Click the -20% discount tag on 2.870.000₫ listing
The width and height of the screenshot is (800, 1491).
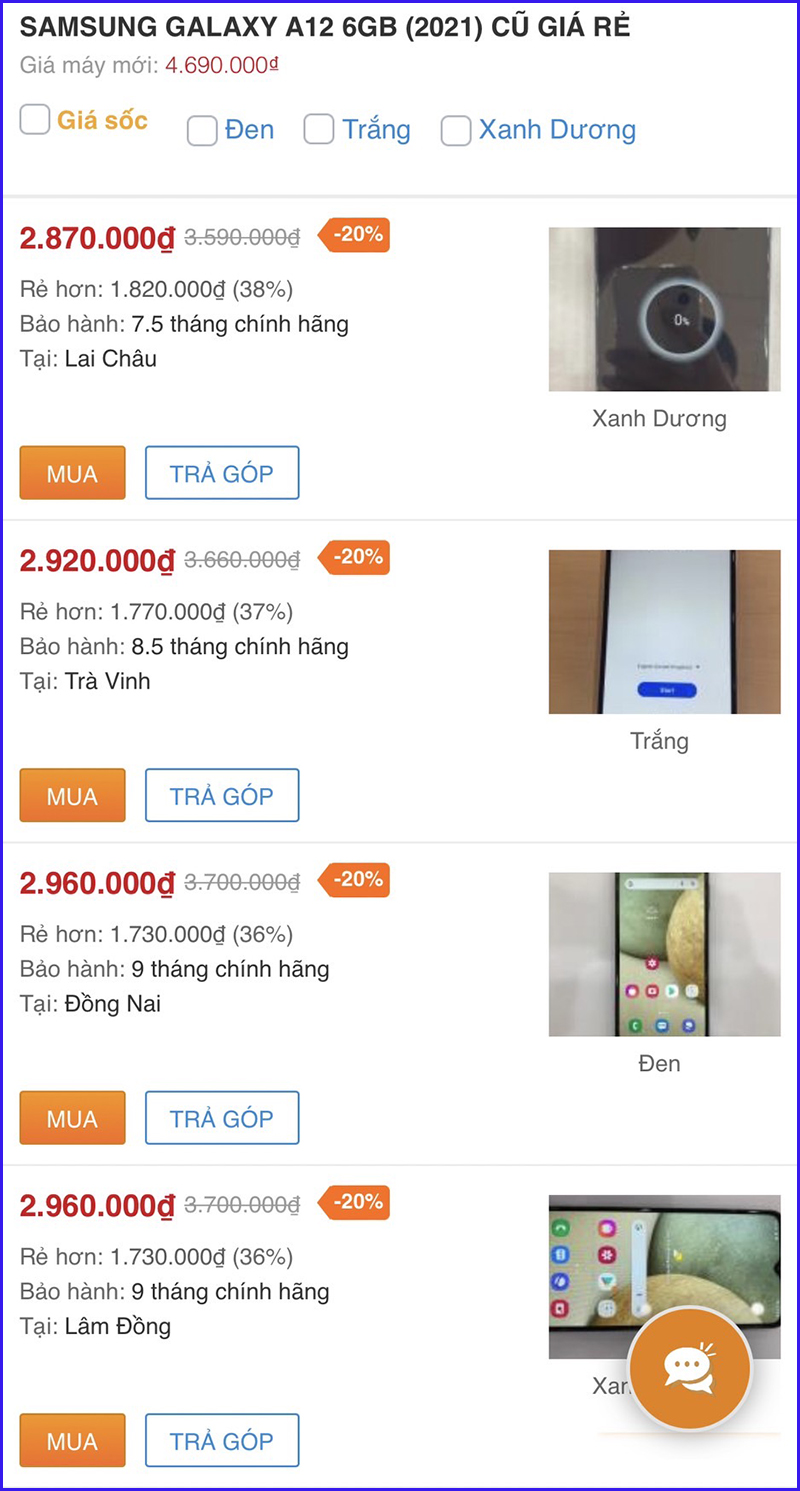(x=355, y=235)
